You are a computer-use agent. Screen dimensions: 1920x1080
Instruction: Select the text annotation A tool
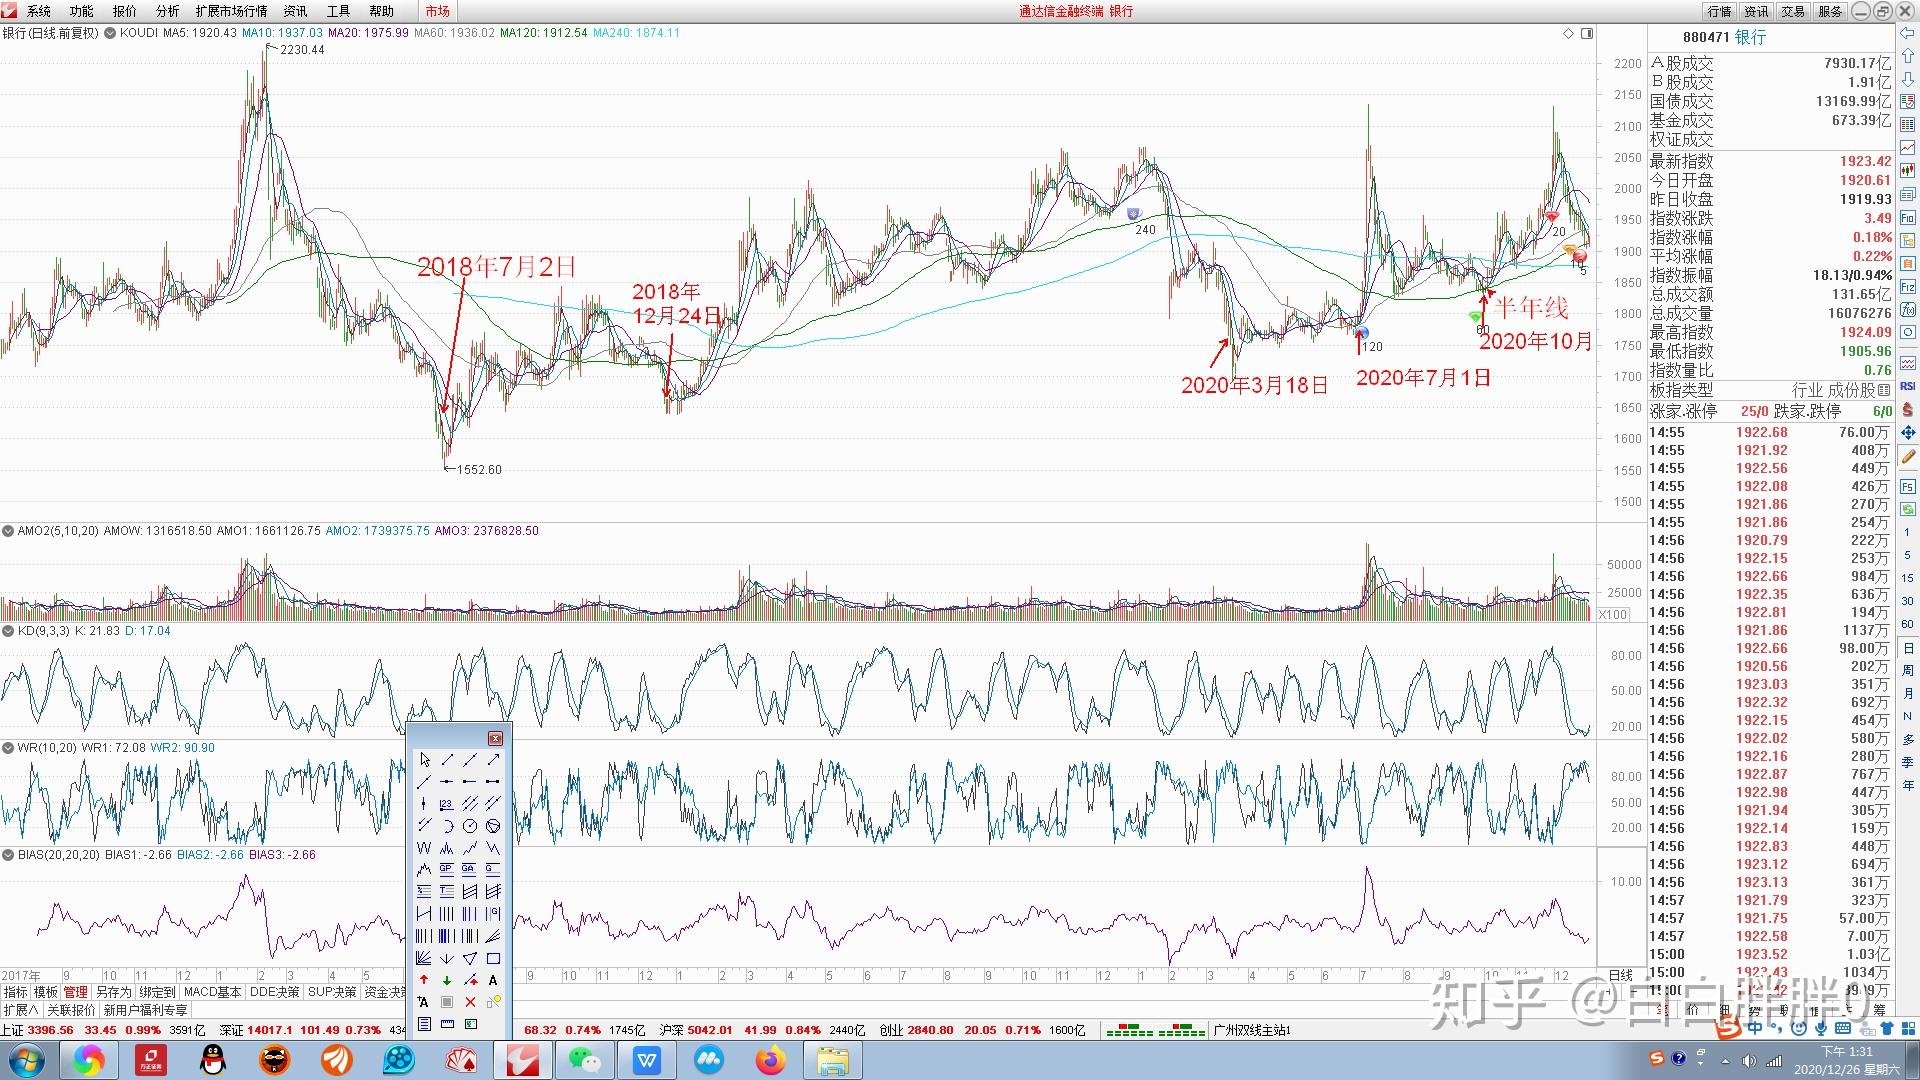[x=493, y=980]
